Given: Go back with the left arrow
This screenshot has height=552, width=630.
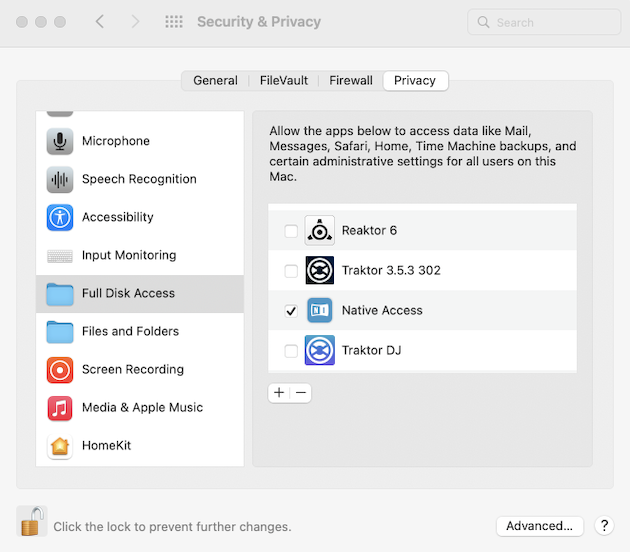Looking at the screenshot, I should tap(100, 22).
